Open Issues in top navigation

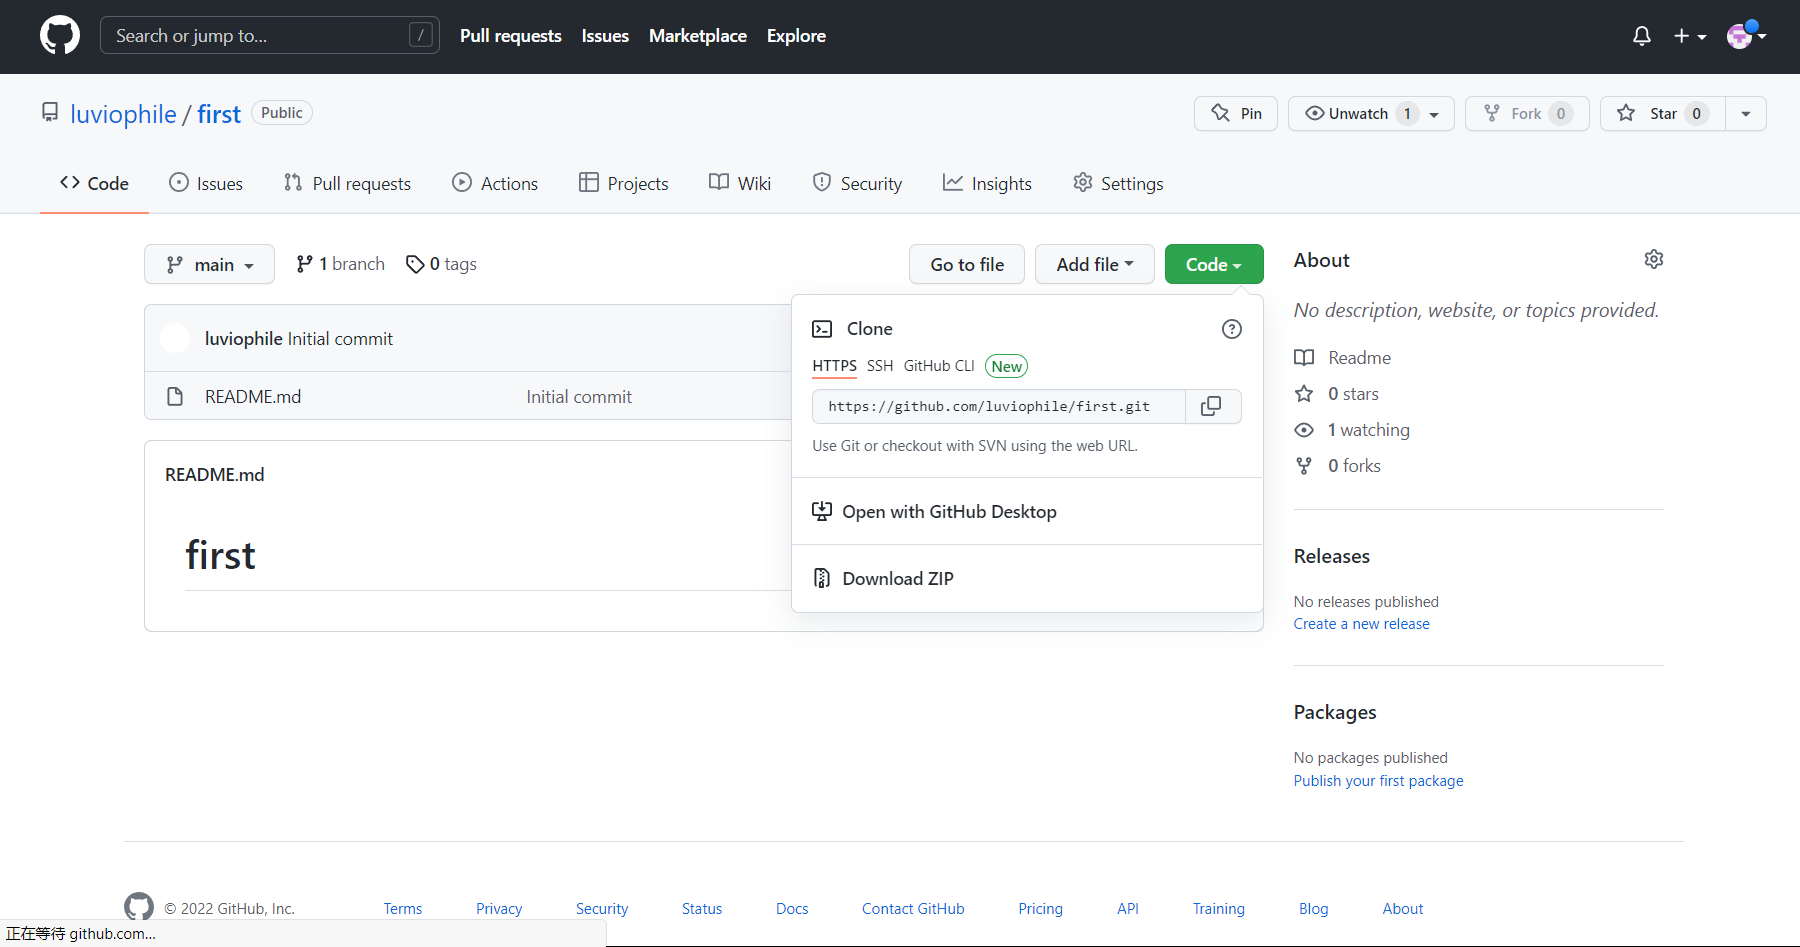605,36
